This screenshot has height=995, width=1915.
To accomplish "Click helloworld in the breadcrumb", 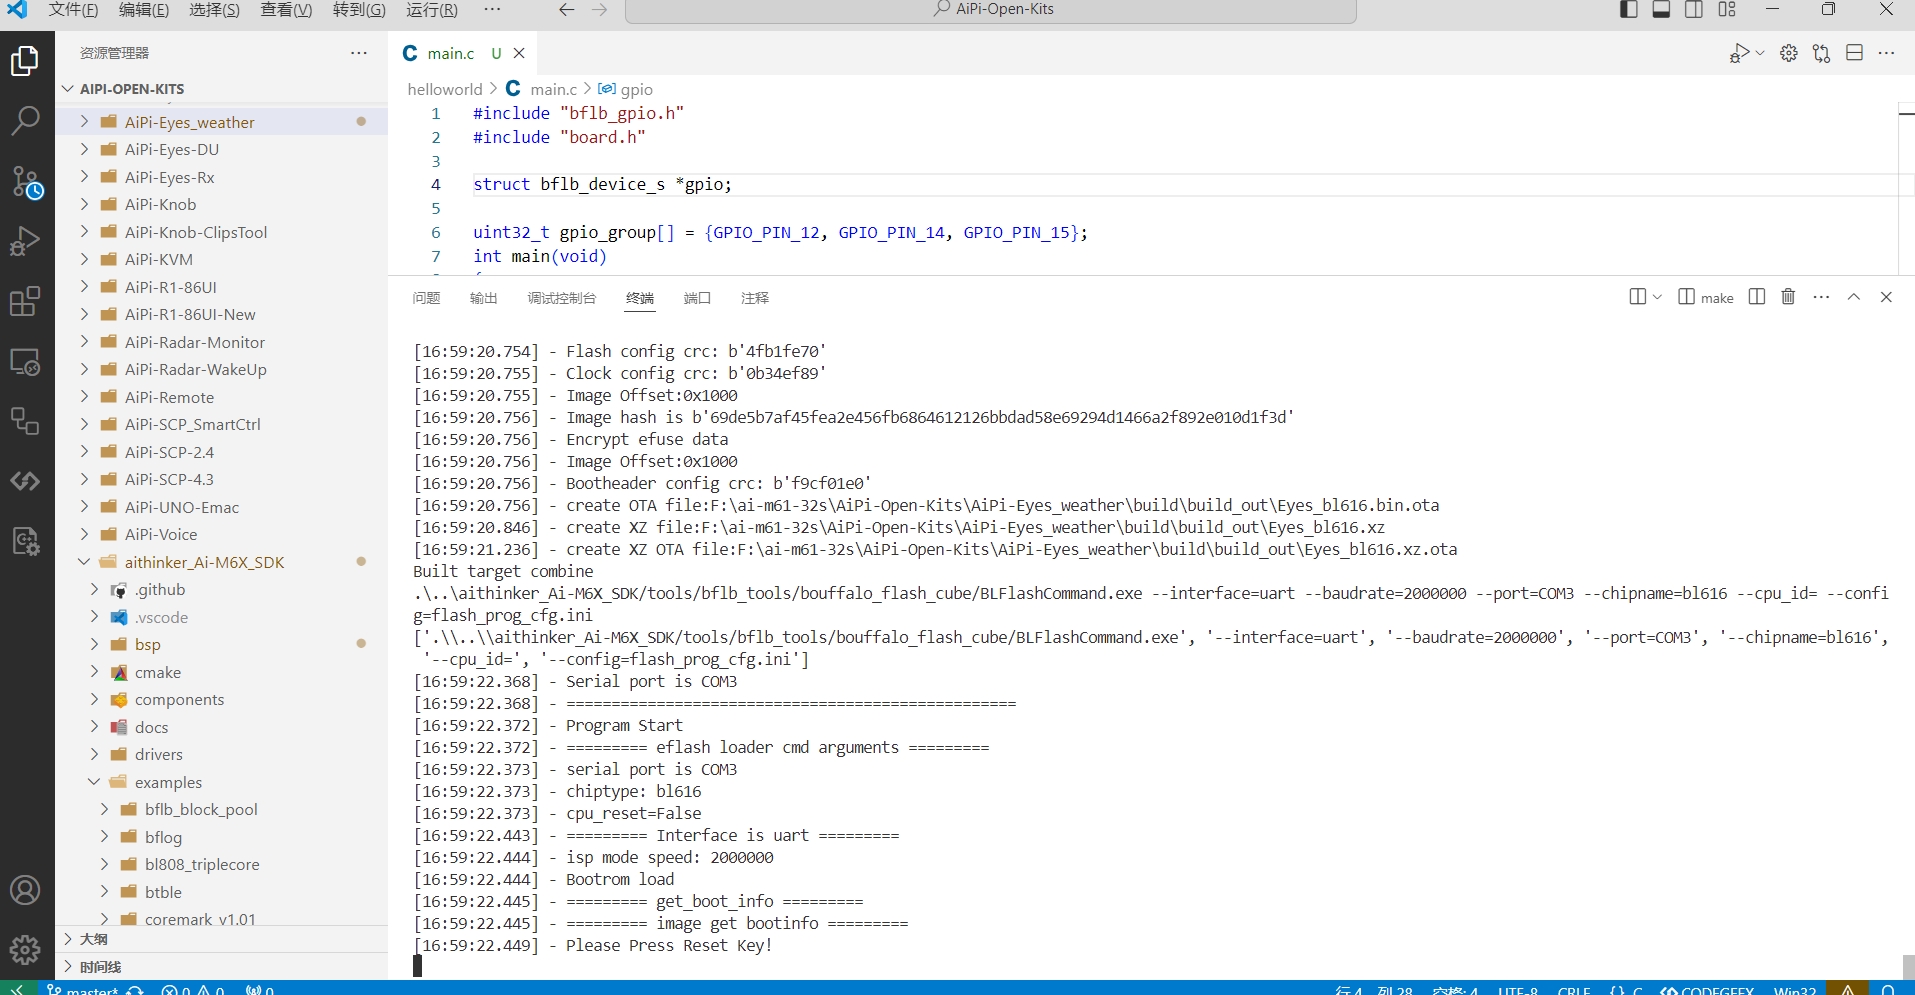I will (444, 89).
